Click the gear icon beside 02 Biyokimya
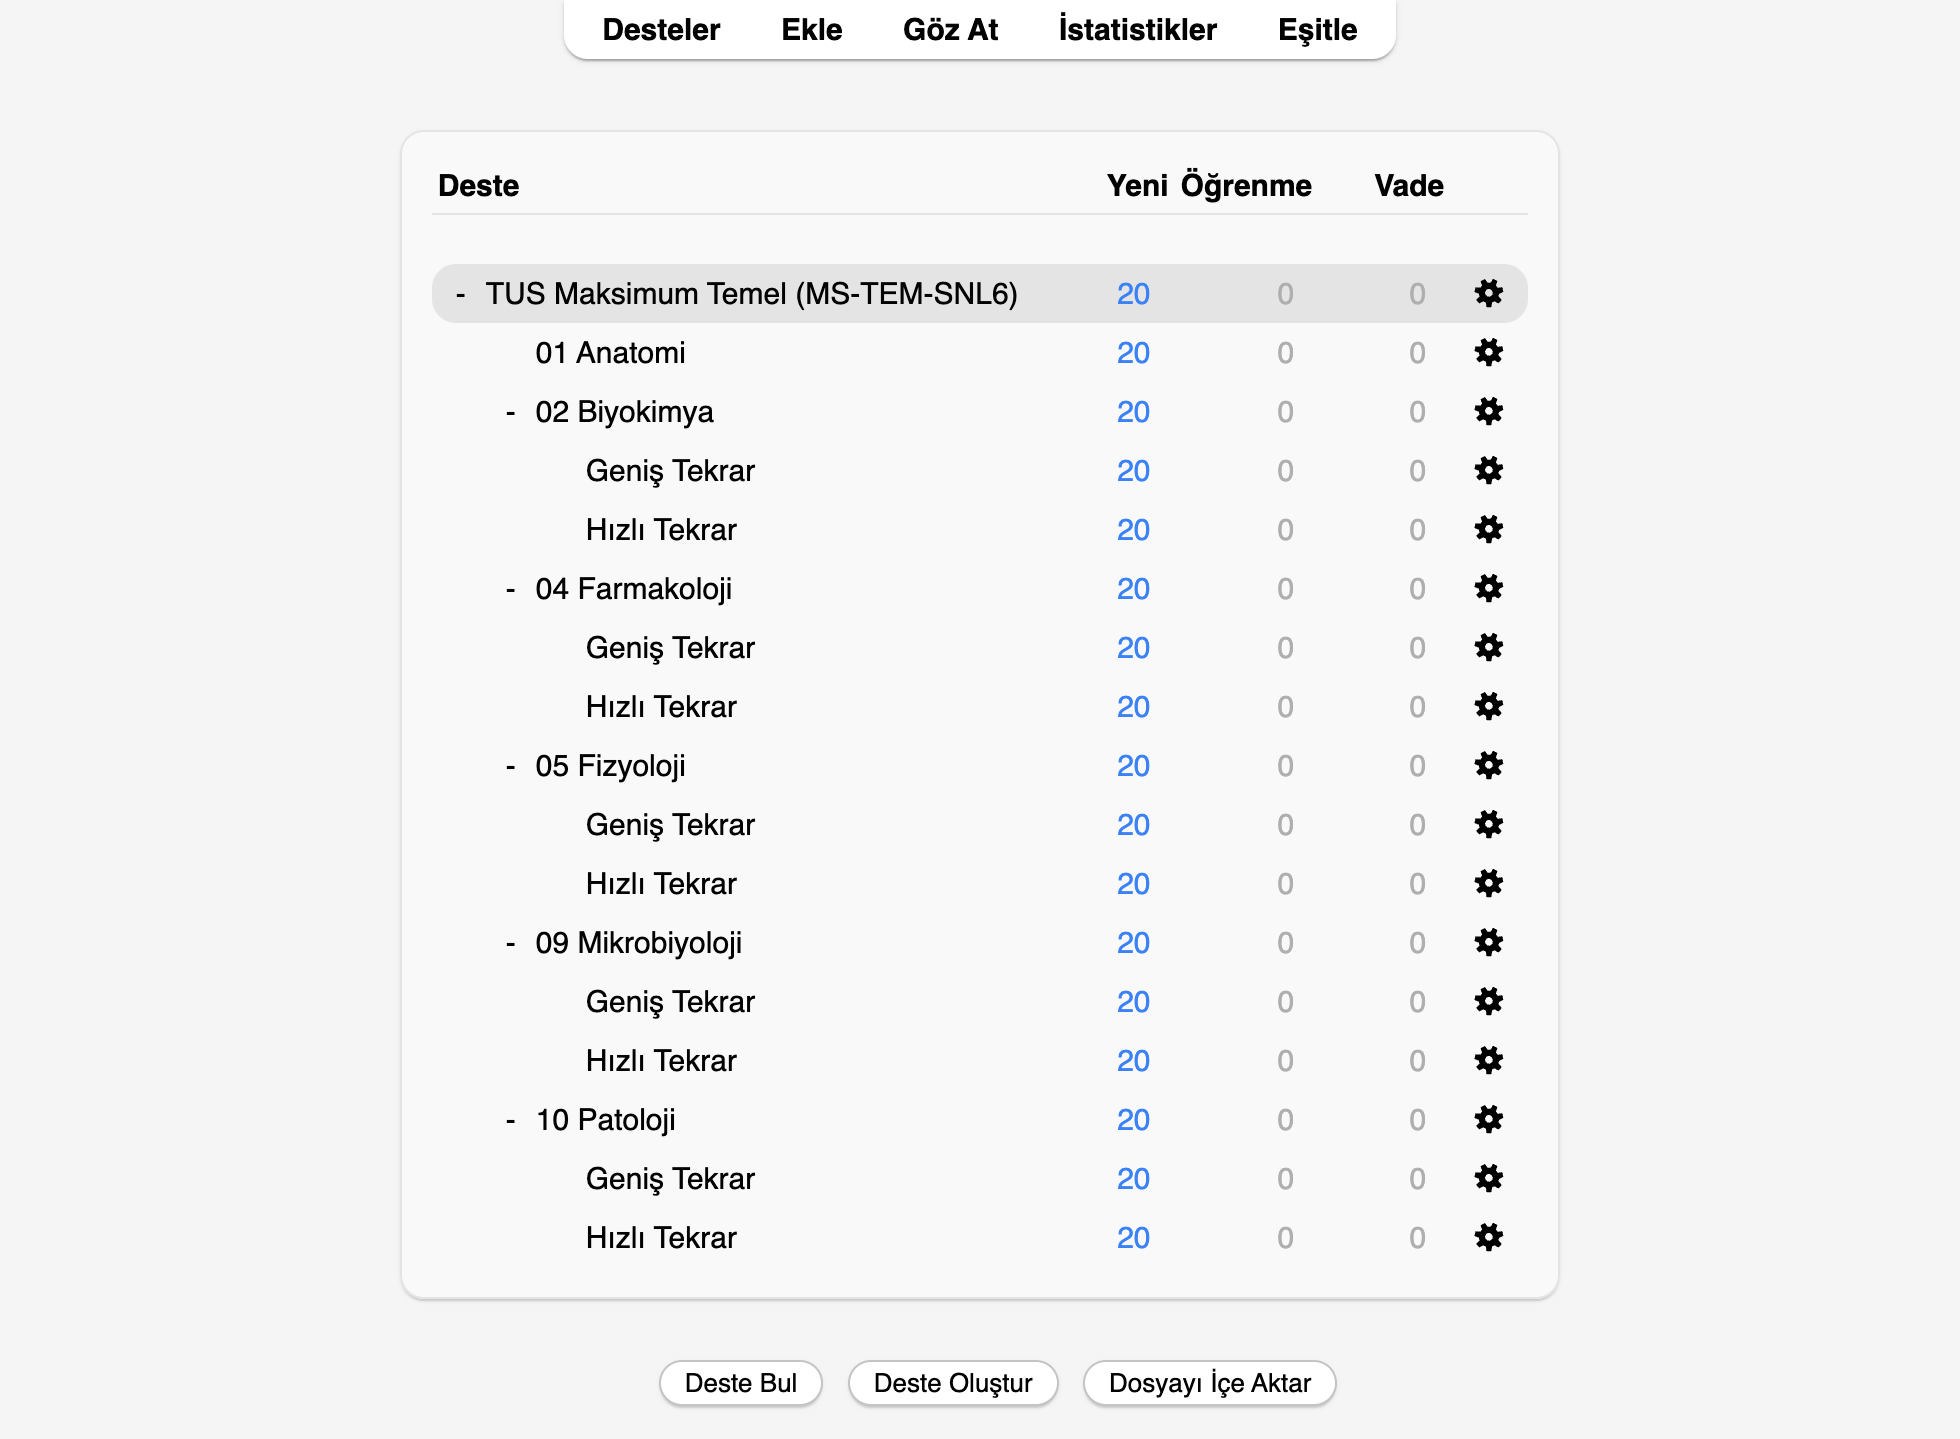The image size is (1960, 1439). click(1488, 411)
